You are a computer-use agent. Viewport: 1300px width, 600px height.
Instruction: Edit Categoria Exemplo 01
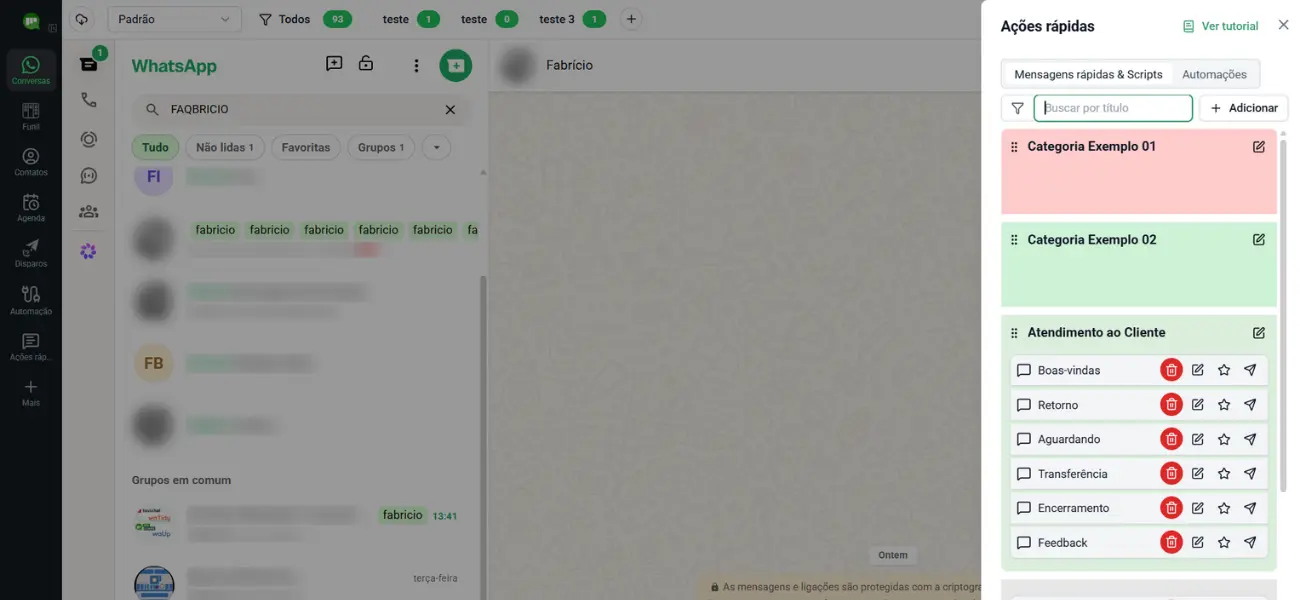(x=1259, y=147)
